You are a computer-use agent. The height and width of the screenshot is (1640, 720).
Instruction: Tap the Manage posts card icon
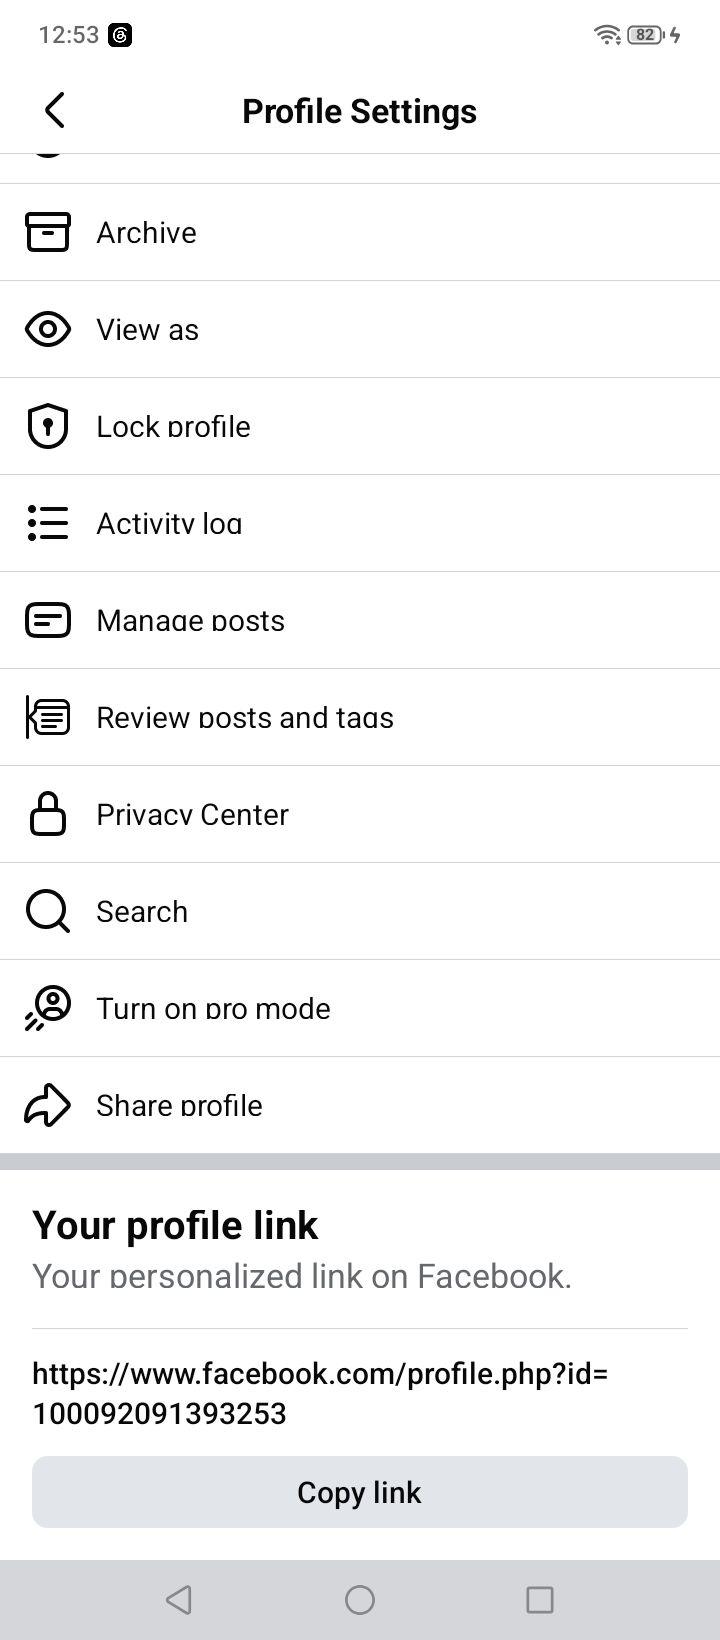(47, 620)
